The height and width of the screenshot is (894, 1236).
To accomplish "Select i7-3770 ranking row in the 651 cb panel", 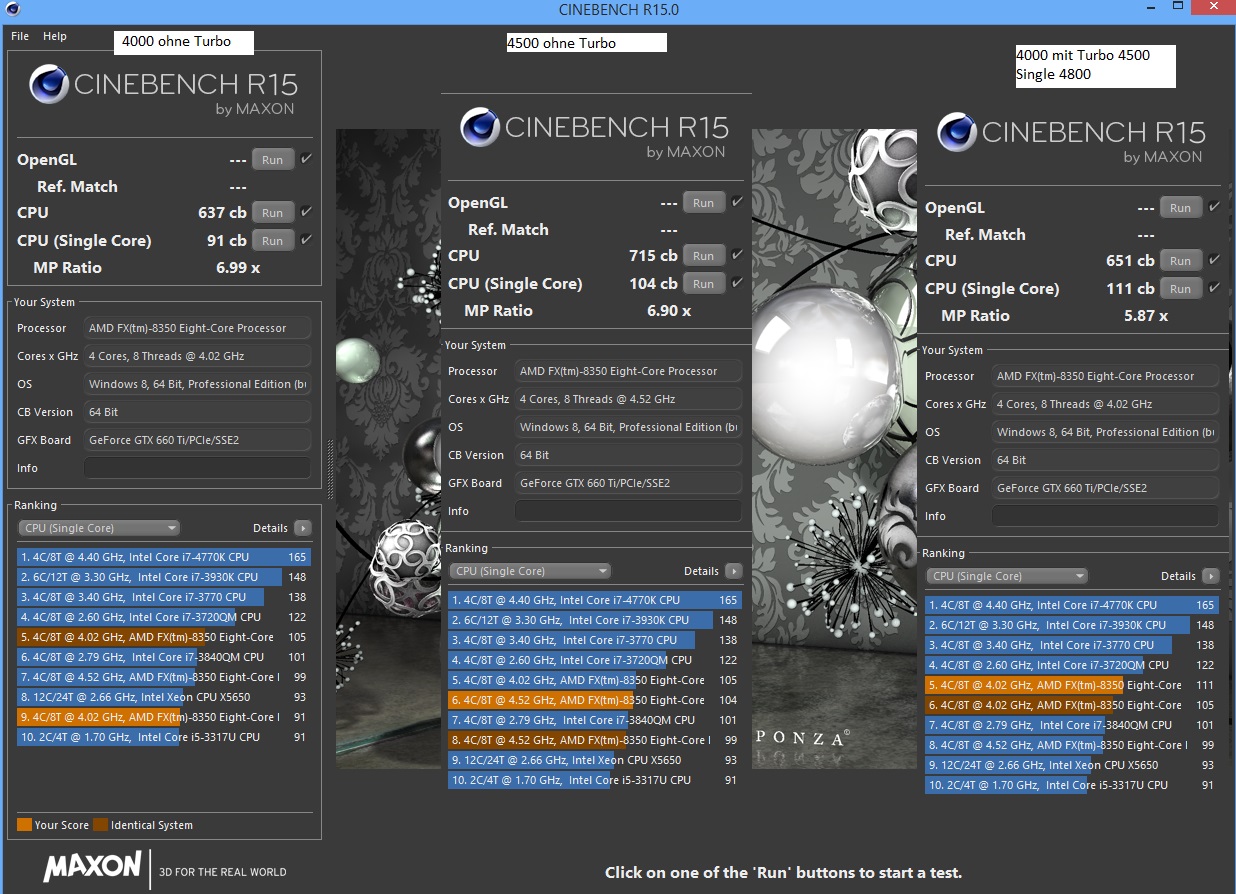I will [x=1072, y=645].
